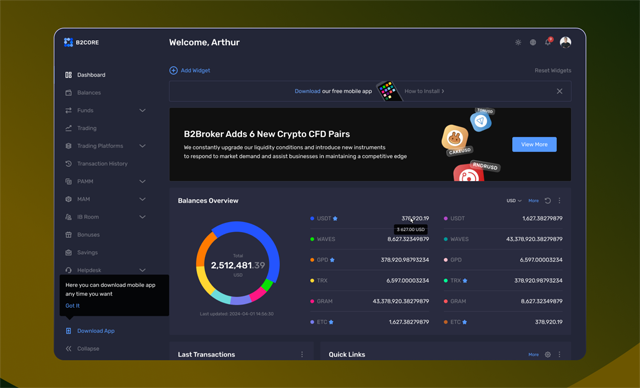The width and height of the screenshot is (640, 388).
Task: Open the language globe icon
Action: point(533,42)
